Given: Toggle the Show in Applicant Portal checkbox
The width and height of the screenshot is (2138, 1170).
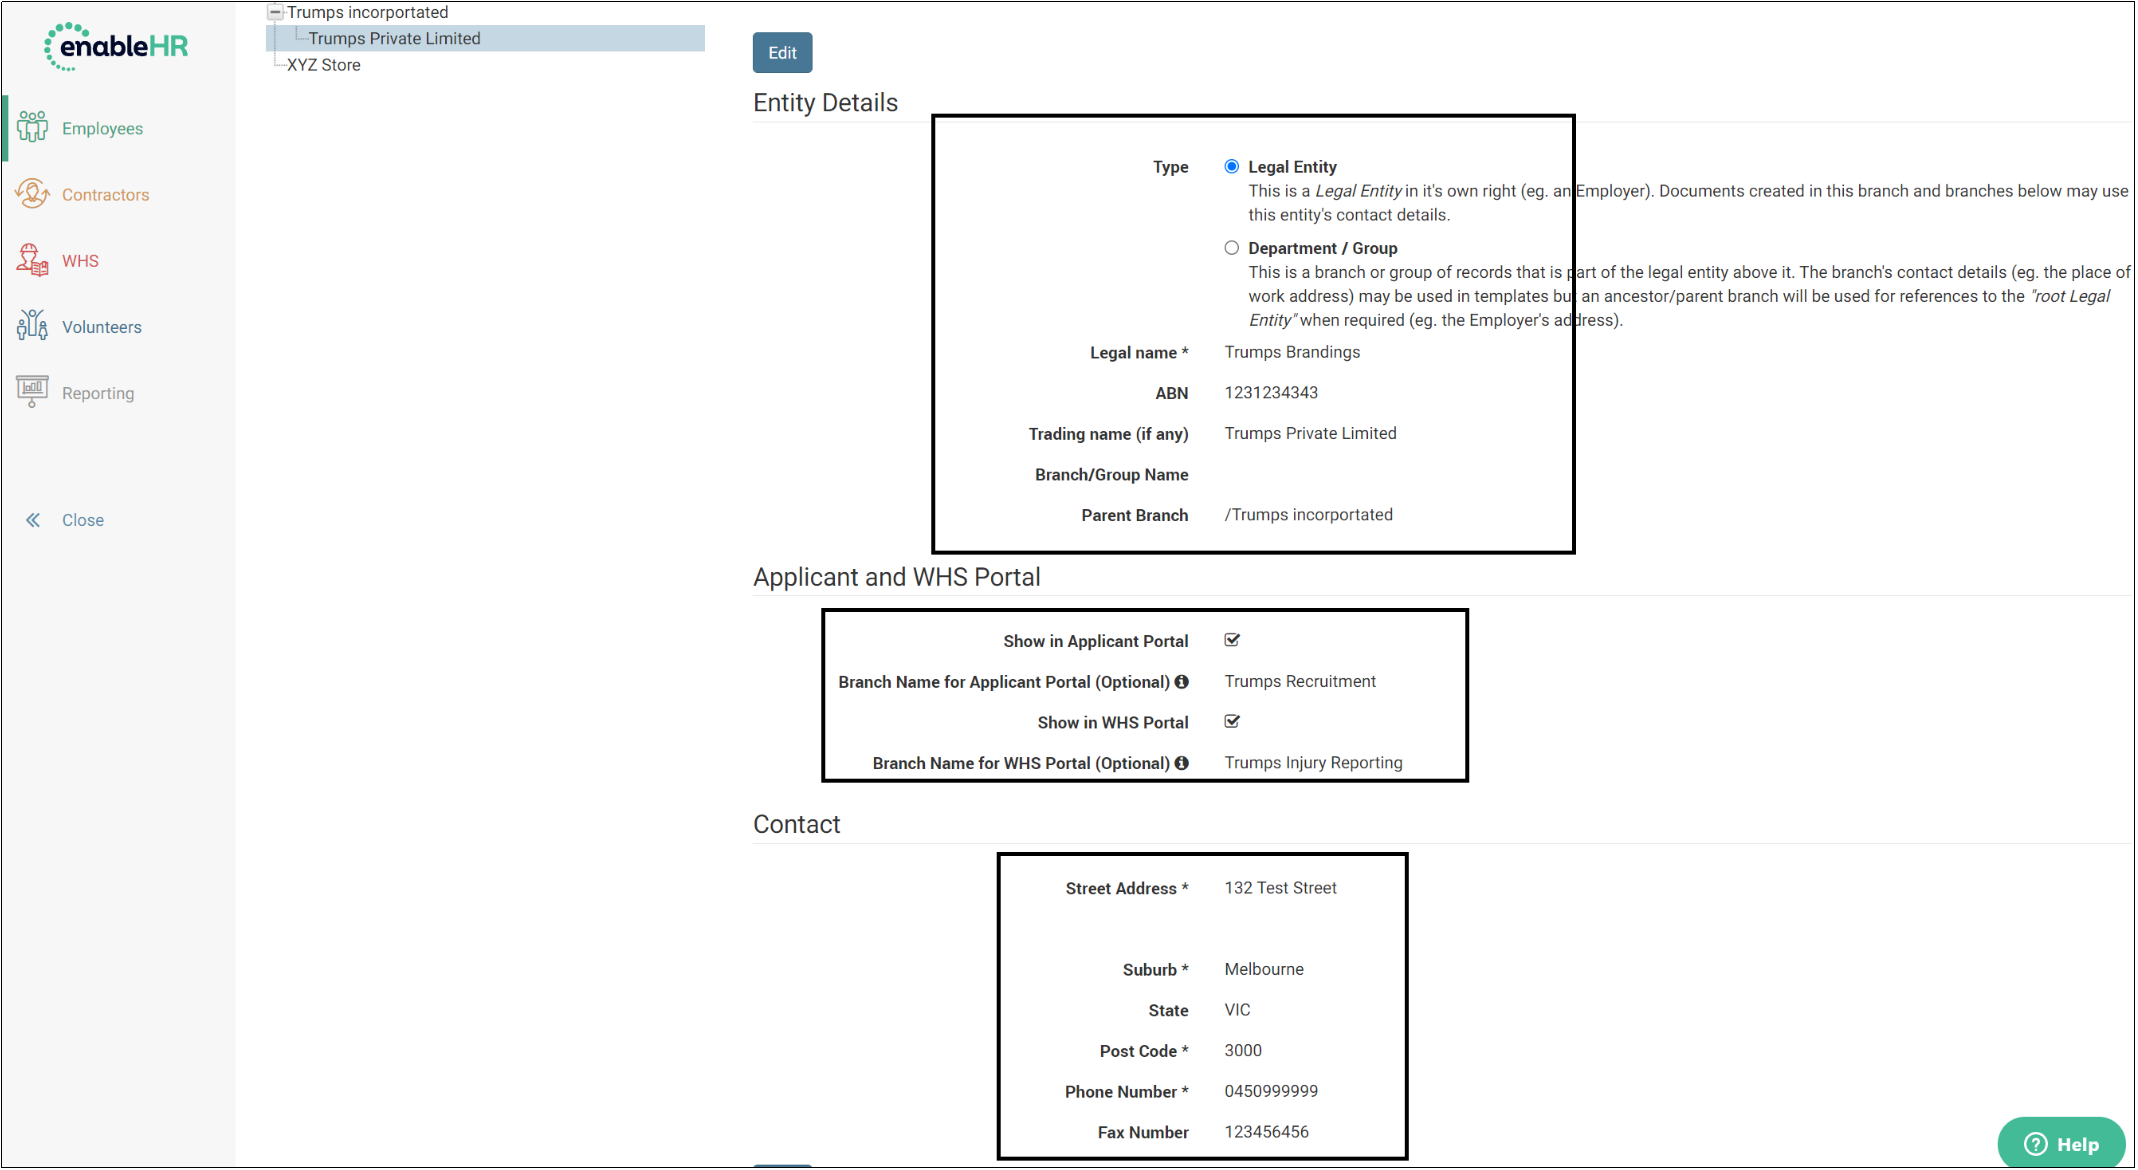Looking at the screenshot, I should (1232, 640).
